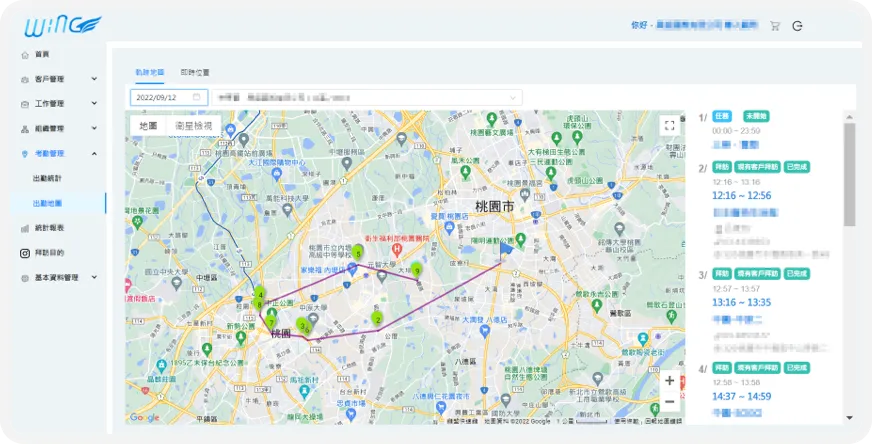Click the blue flag marker on route

point(506,251)
